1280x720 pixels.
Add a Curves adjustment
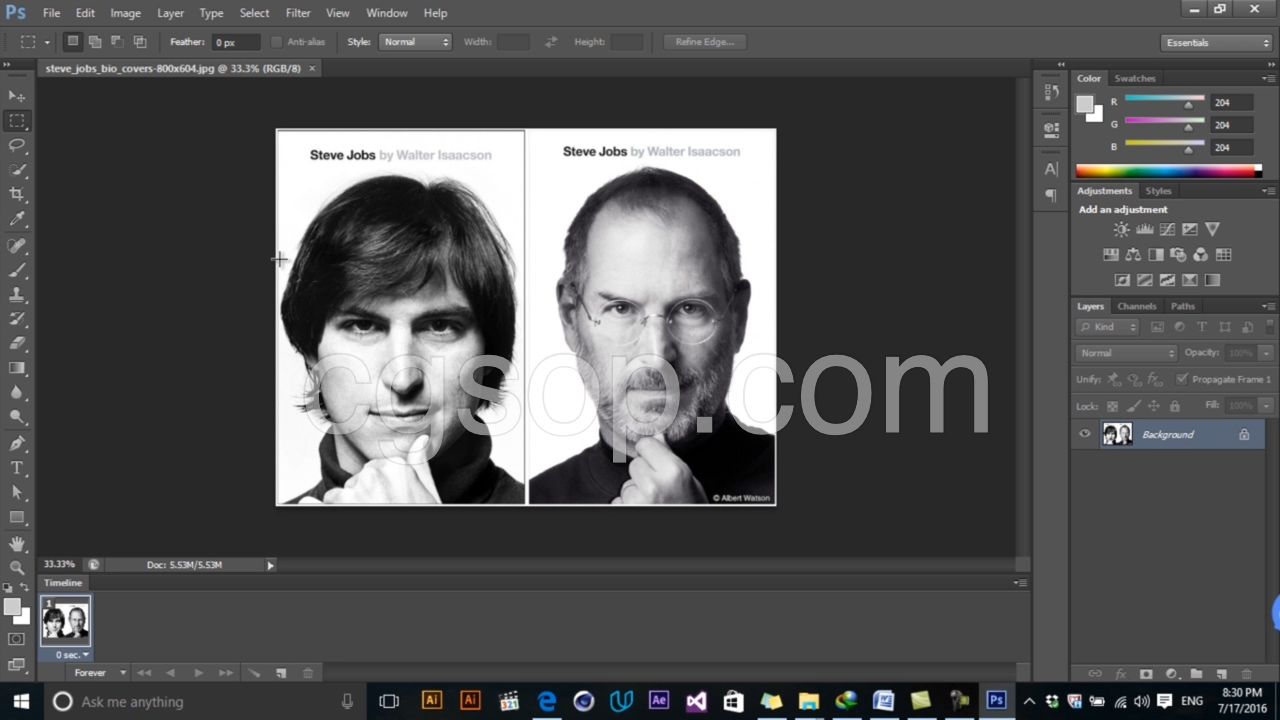coord(1167,230)
